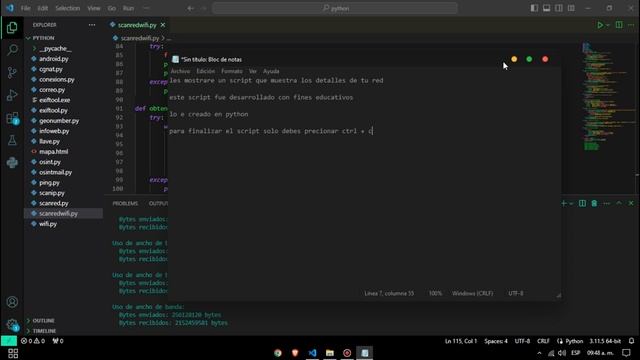Close the terminal panel
The height and width of the screenshot is (360, 640).
pos(631,203)
